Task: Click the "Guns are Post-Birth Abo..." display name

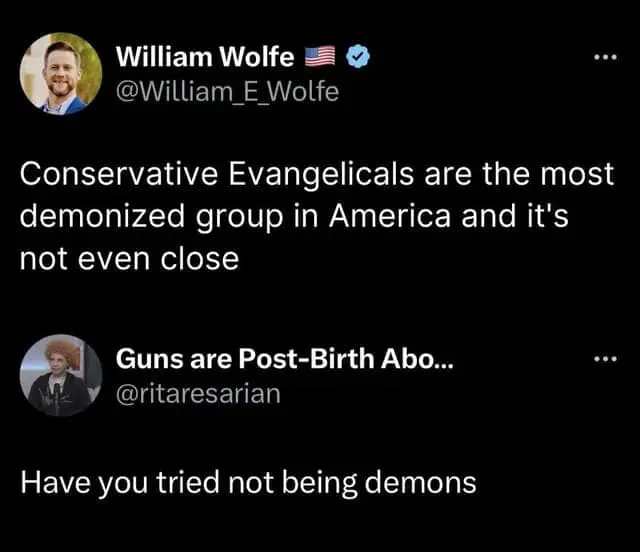Action: [x=284, y=359]
